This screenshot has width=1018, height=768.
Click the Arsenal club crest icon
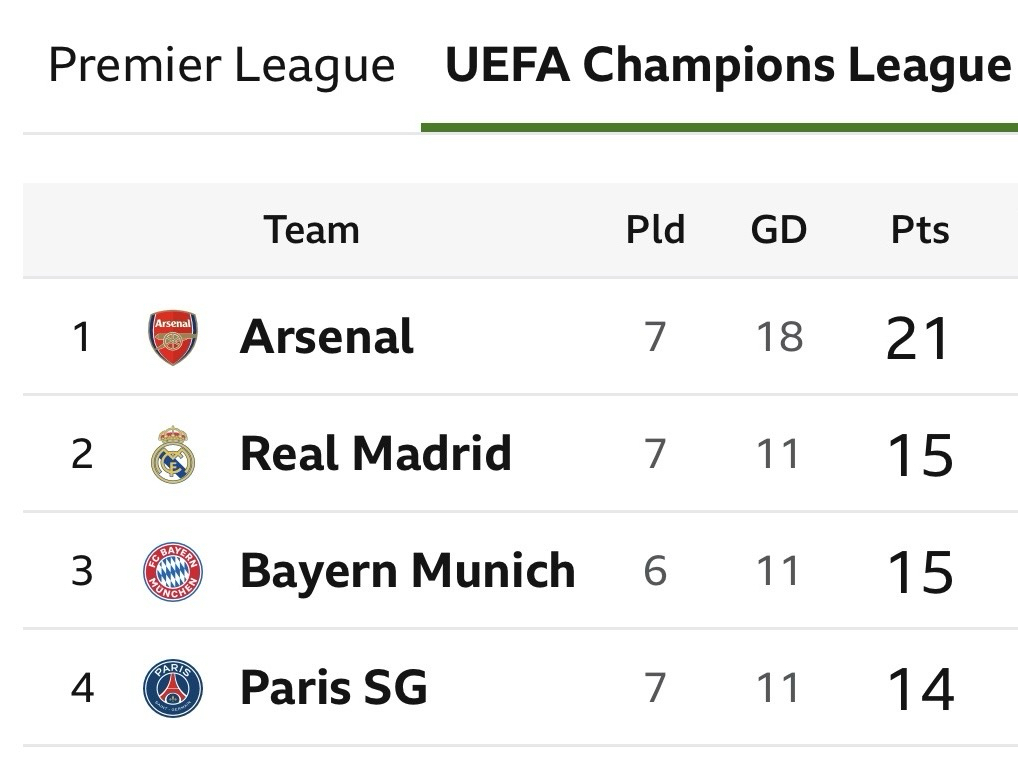(x=173, y=337)
